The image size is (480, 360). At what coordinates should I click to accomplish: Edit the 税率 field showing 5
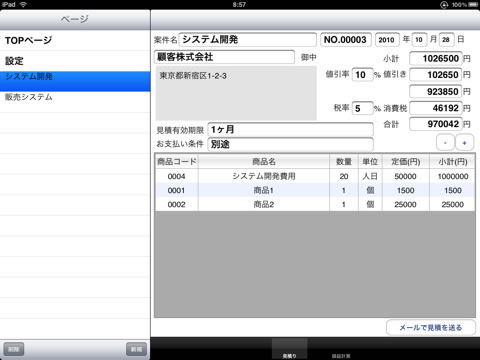[x=362, y=108]
